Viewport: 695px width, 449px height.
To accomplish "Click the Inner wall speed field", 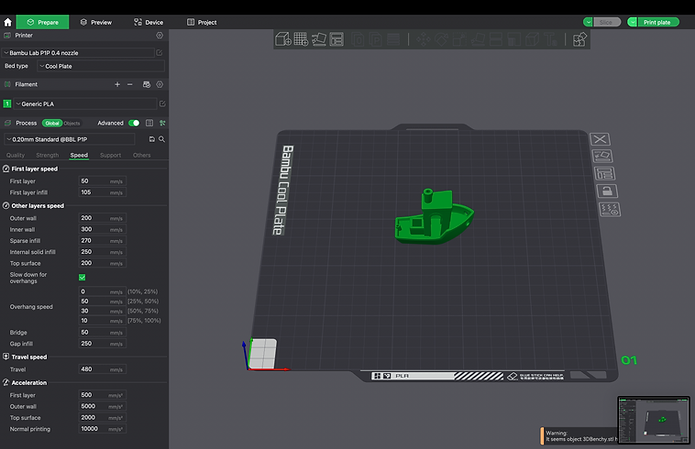I will 102,230.
